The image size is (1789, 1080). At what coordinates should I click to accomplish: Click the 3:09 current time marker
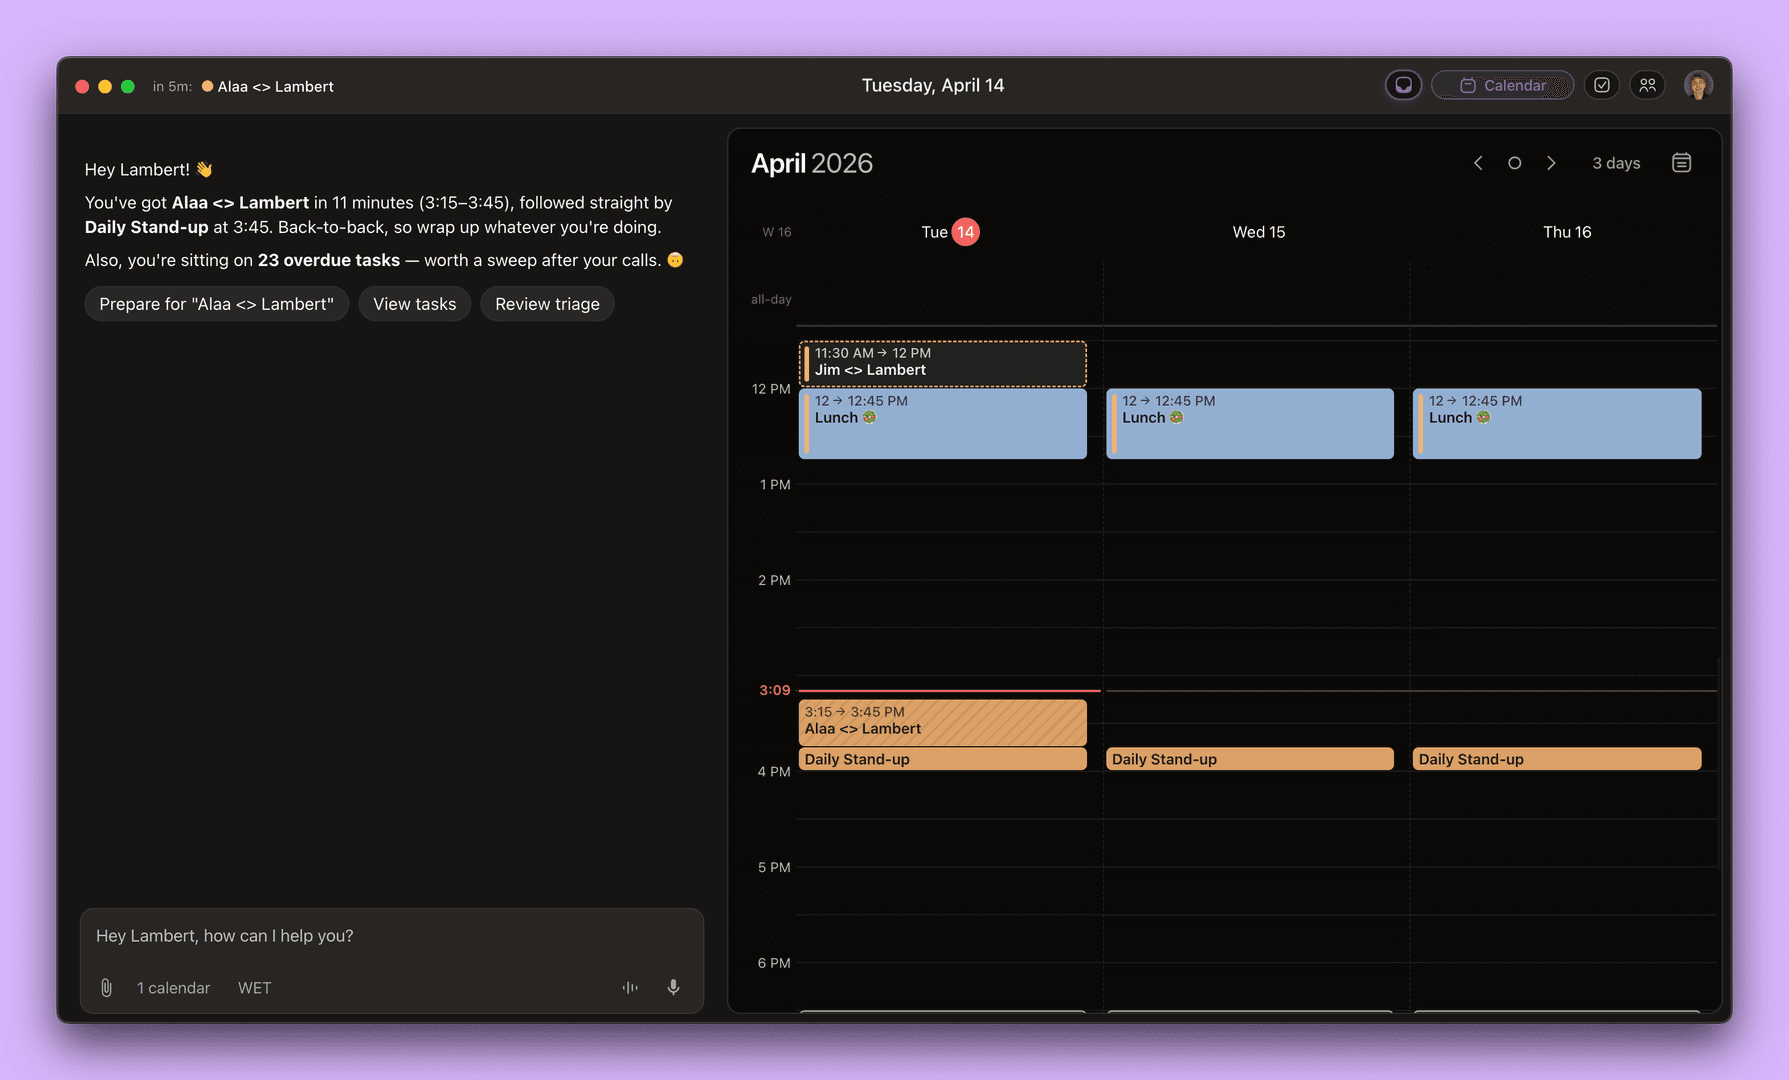[774, 690]
